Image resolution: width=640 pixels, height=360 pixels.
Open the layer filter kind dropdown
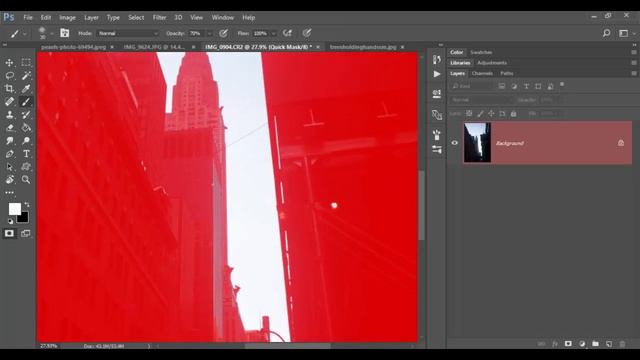[x=472, y=86]
